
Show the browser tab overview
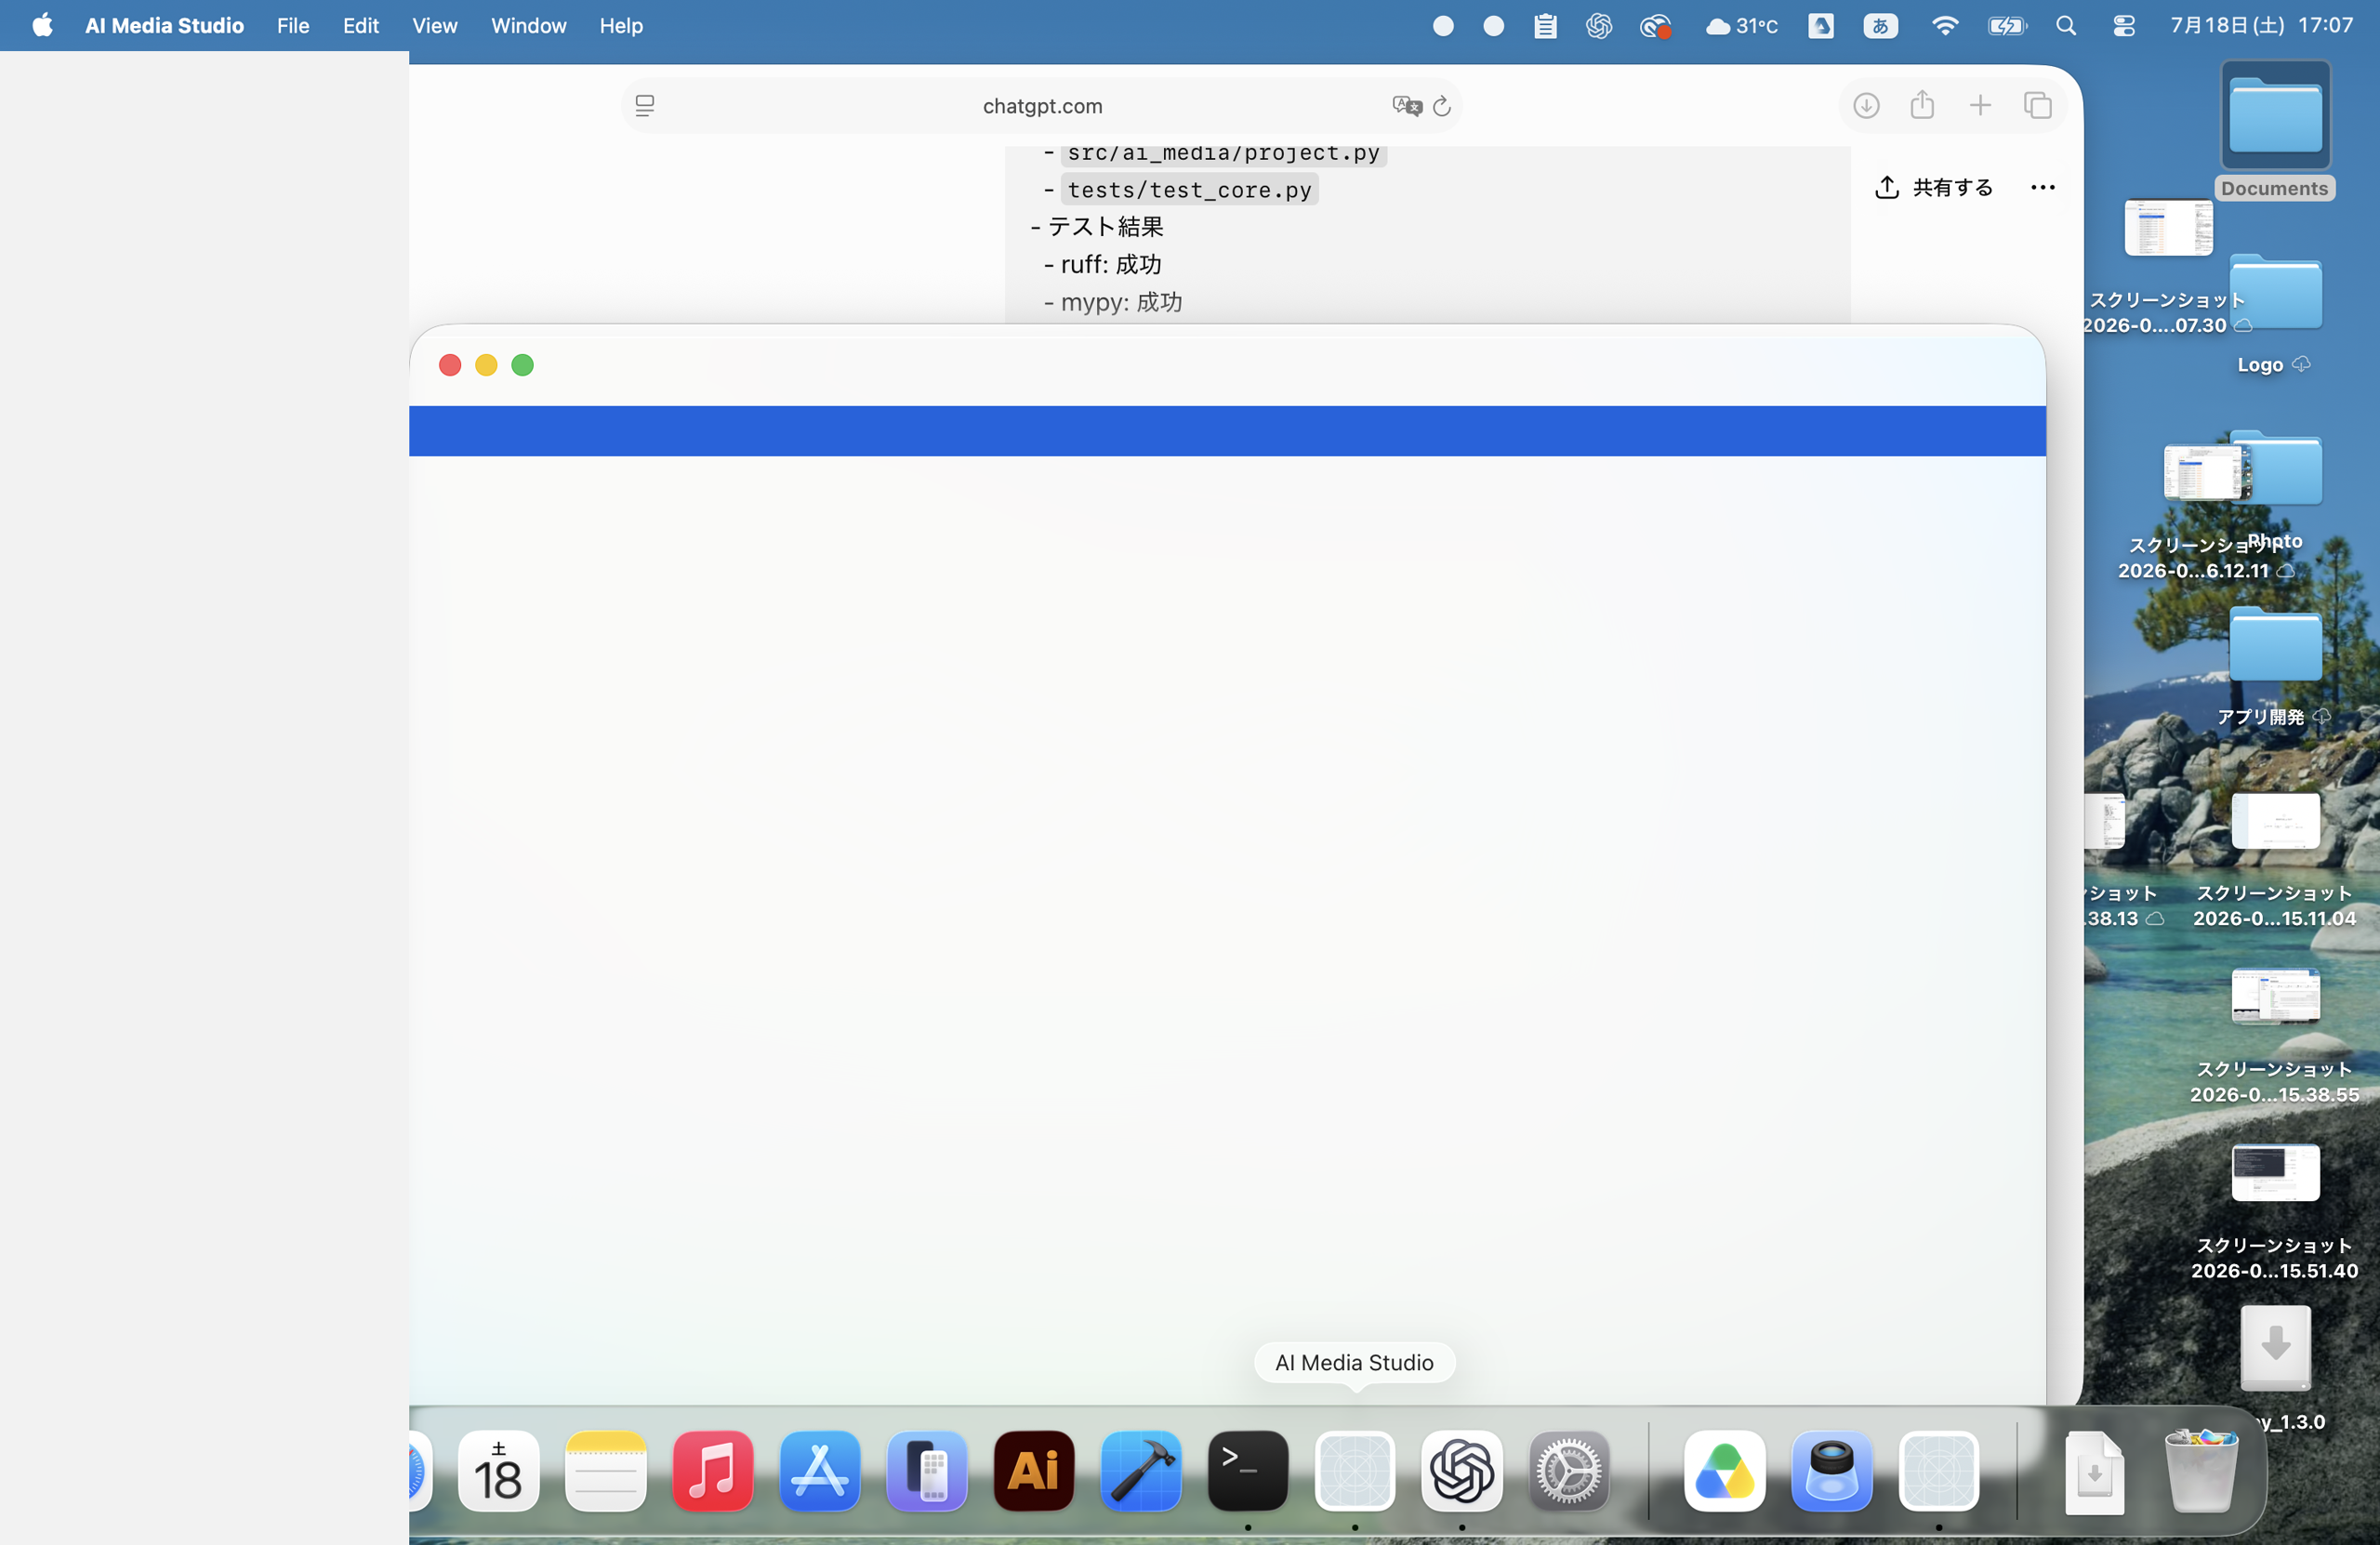coord(2038,106)
